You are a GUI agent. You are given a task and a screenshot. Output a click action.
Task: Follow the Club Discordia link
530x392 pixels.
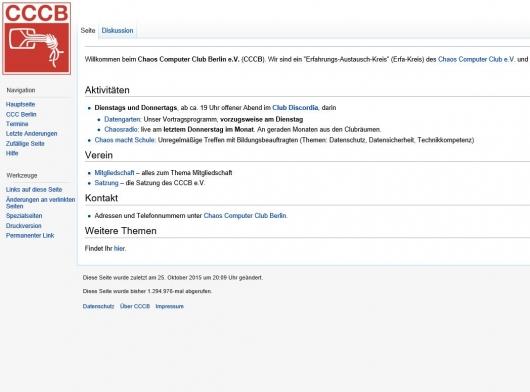pyautogui.click(x=295, y=108)
